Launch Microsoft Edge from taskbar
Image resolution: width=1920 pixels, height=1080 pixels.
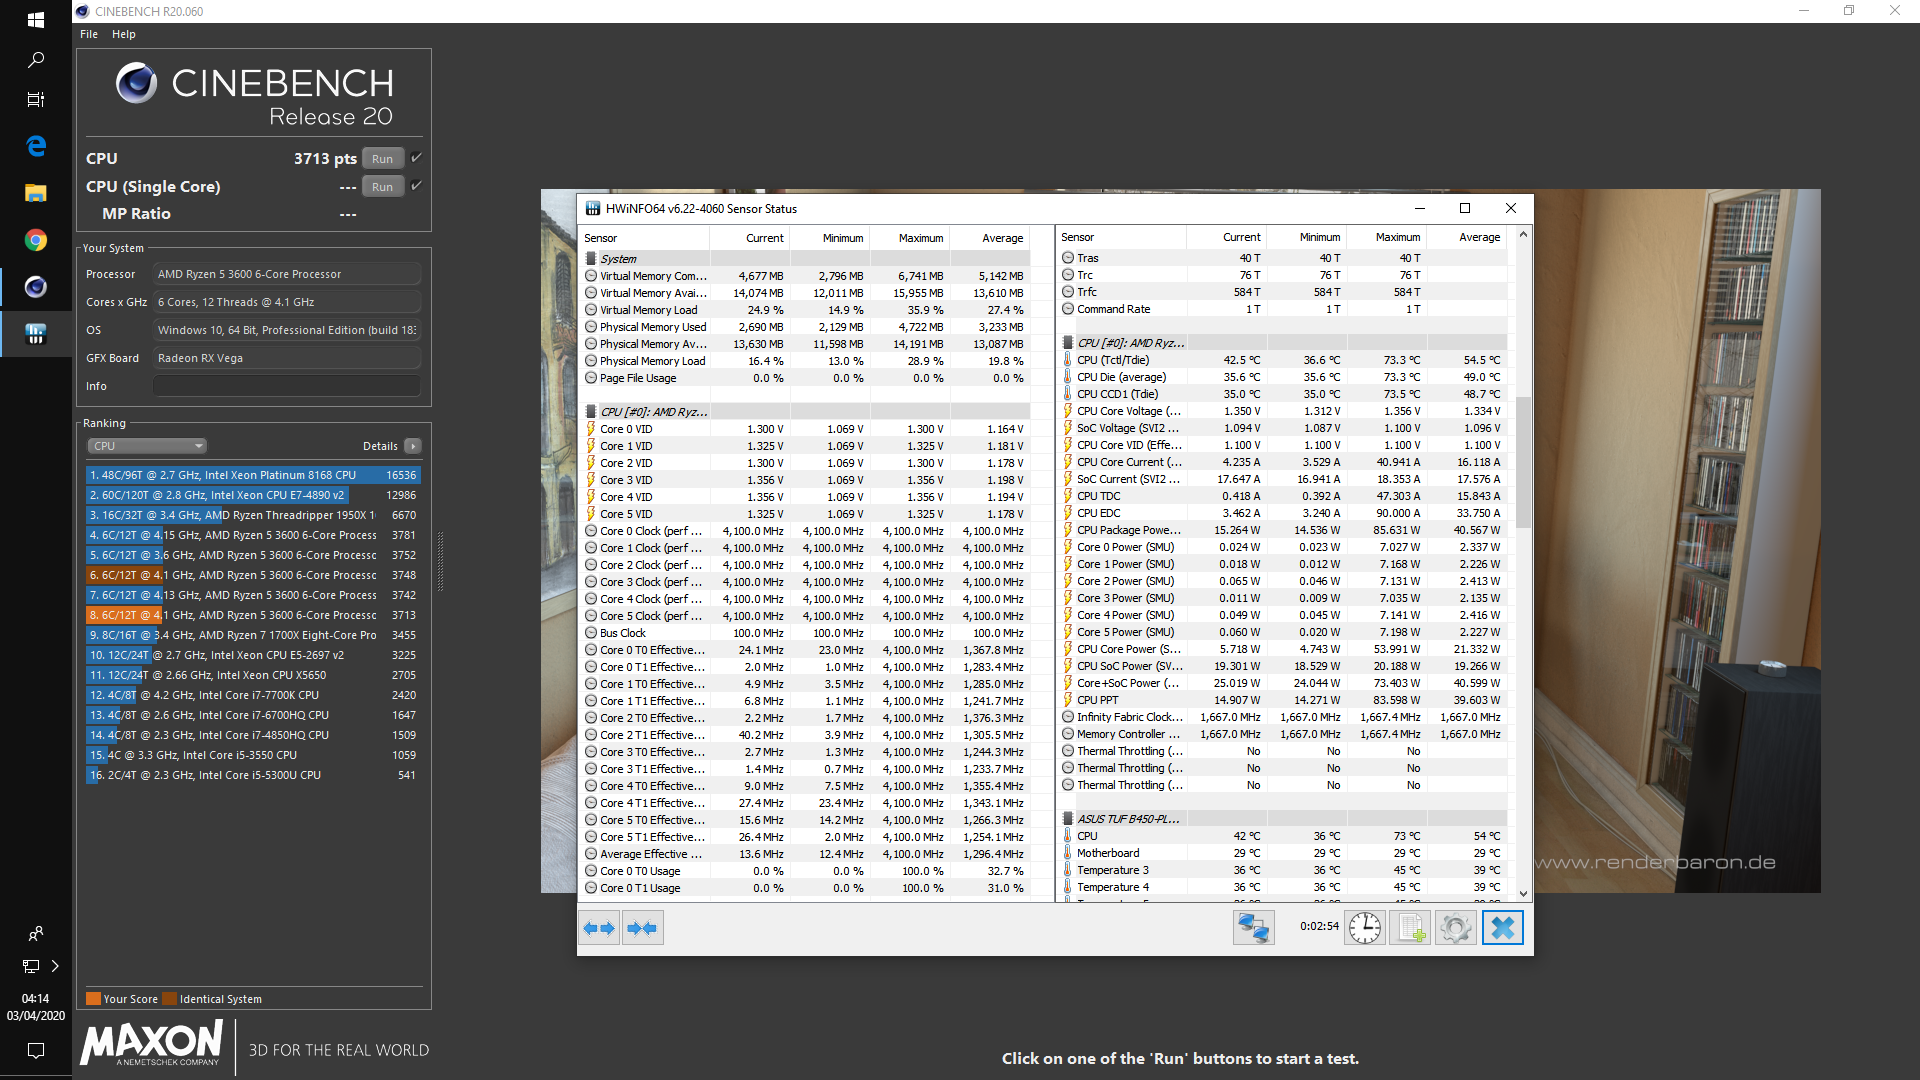36,146
